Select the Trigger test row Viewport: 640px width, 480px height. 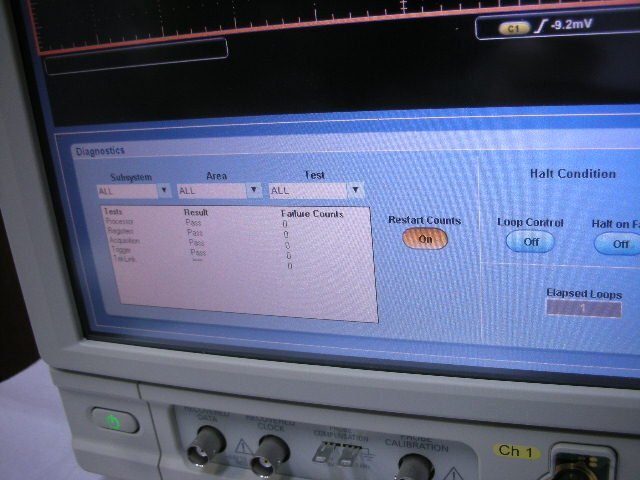(201, 252)
